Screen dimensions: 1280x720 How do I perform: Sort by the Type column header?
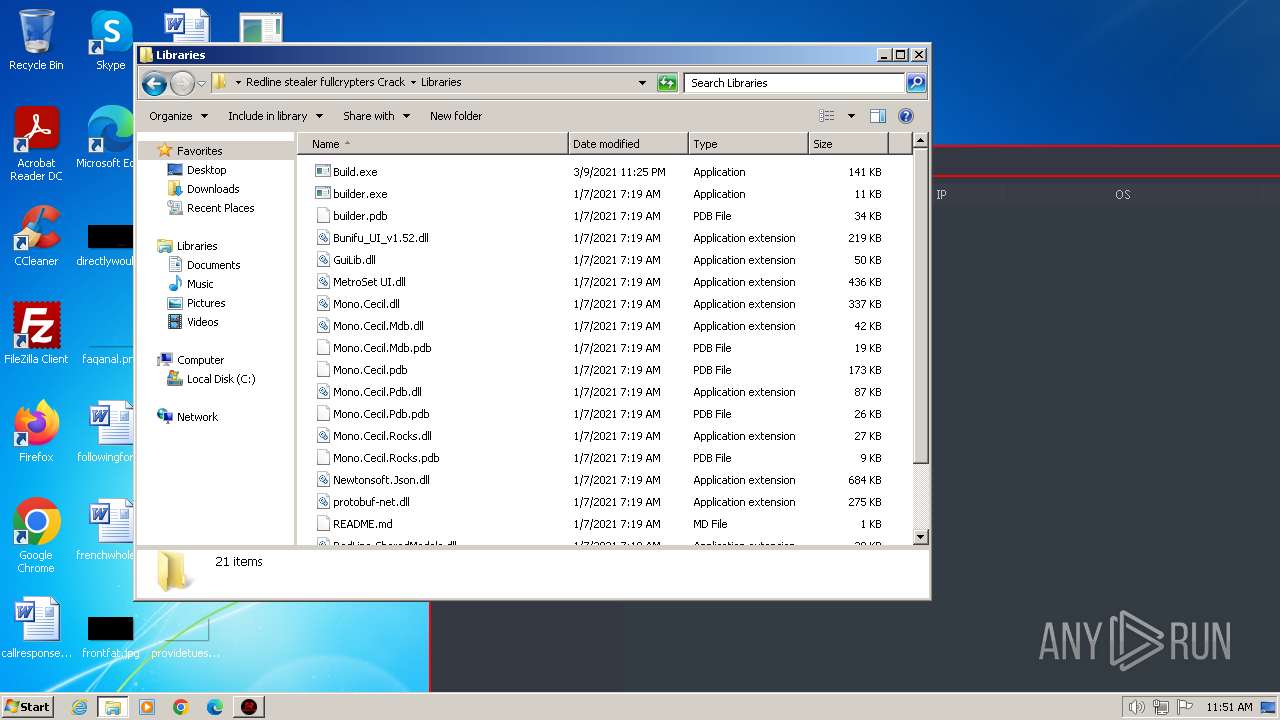tap(748, 144)
